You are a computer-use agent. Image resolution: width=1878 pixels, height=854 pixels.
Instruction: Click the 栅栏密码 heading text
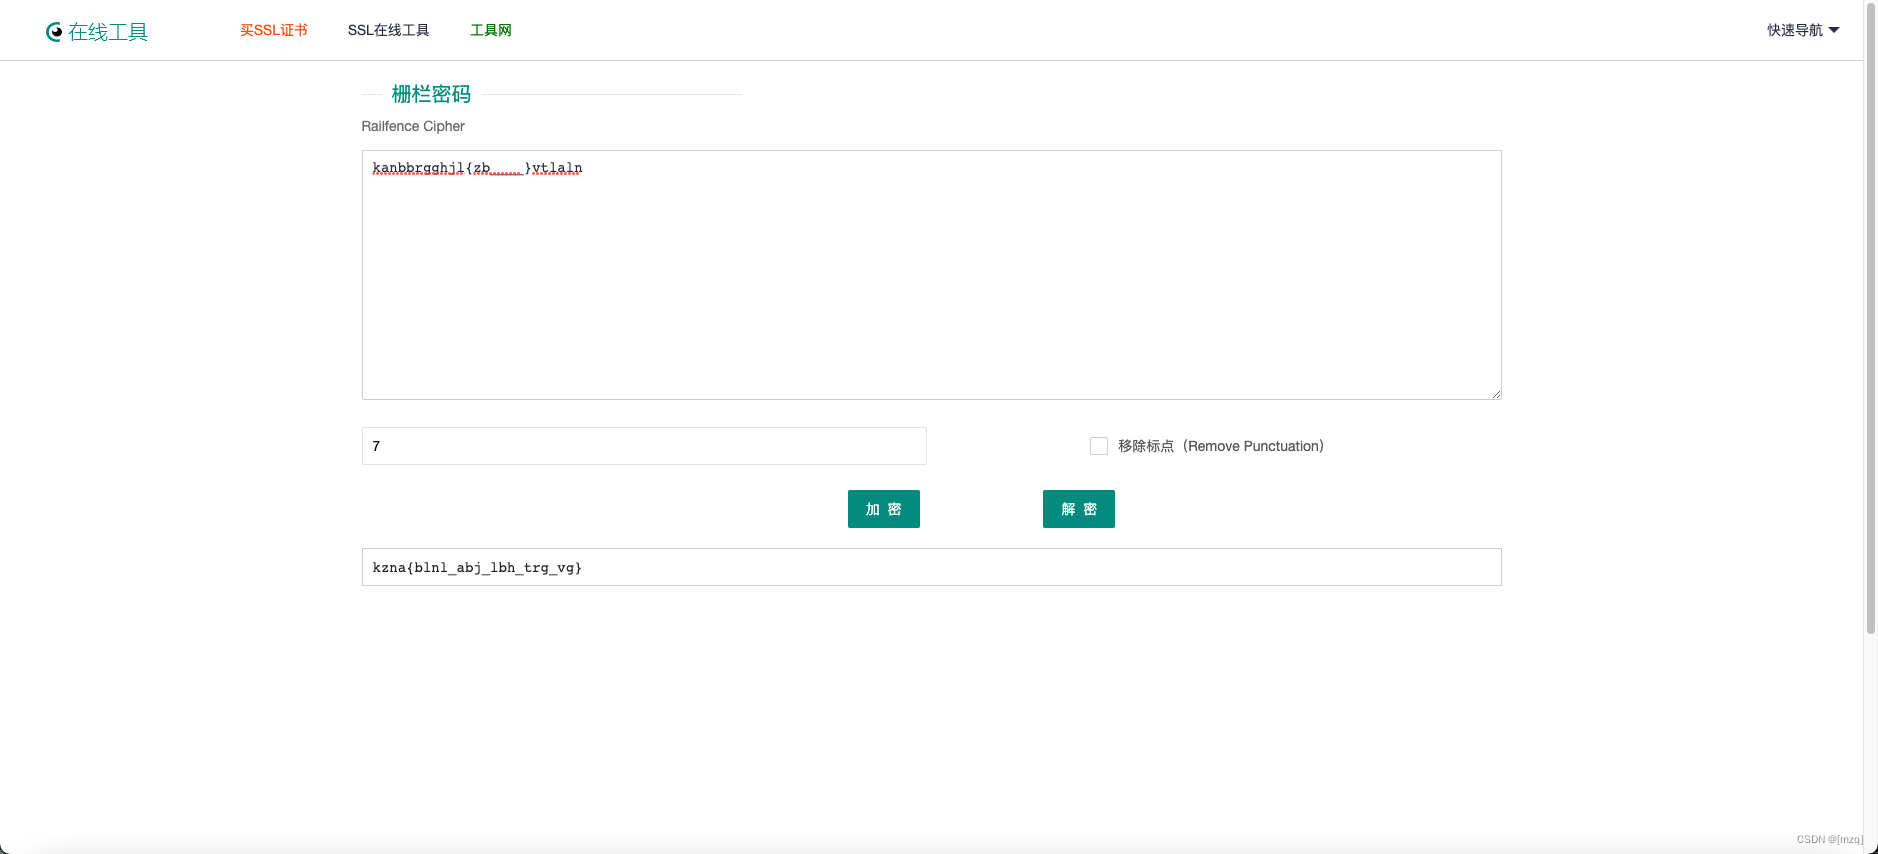click(x=431, y=94)
